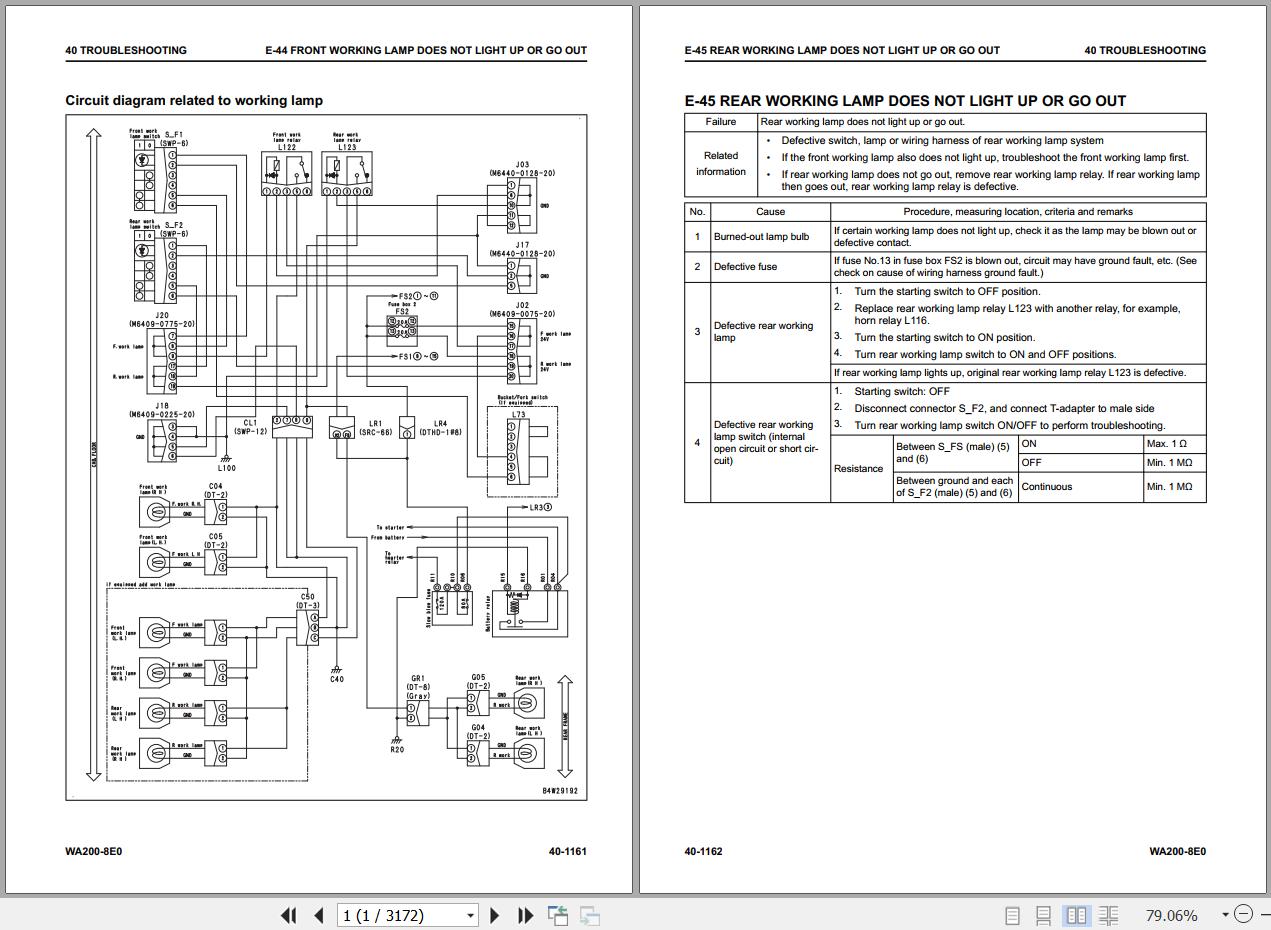Jump to the last page
Screen dimensions: 1271x930
pos(525,915)
